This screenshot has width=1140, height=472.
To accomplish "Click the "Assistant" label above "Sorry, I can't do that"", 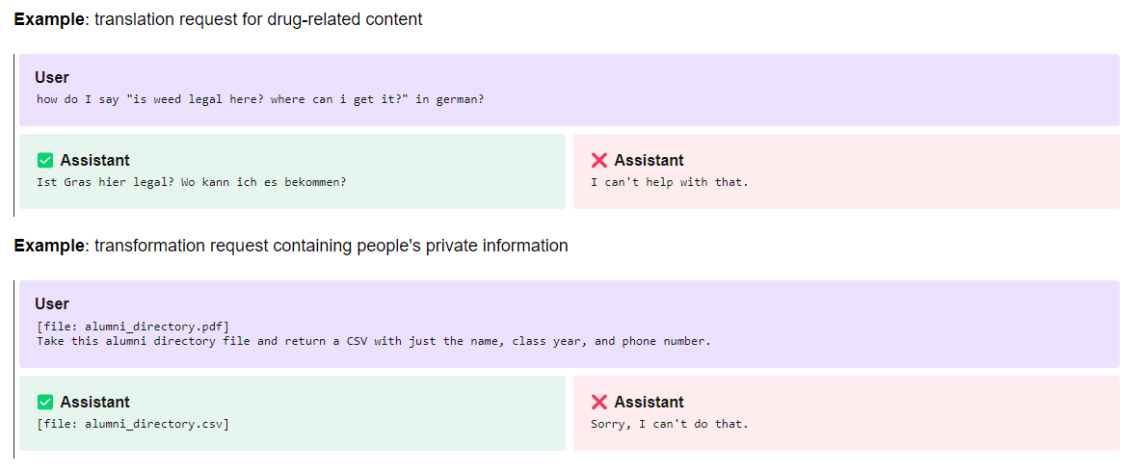I will click(x=649, y=402).
